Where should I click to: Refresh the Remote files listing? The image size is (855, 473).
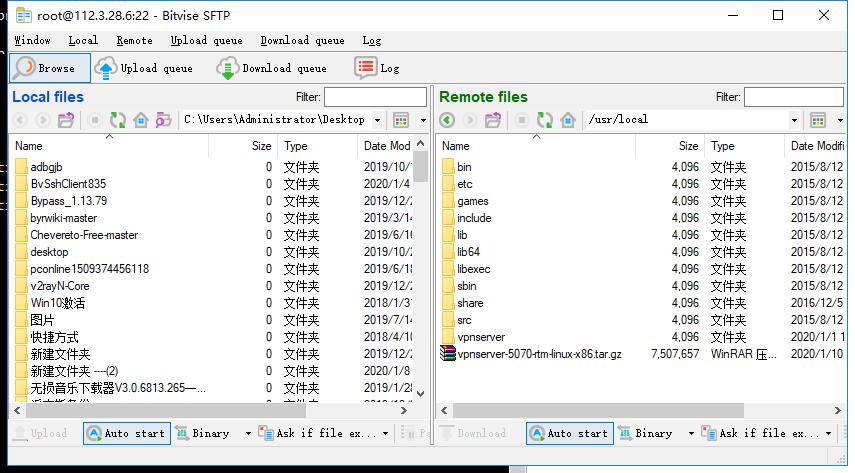tap(545, 120)
